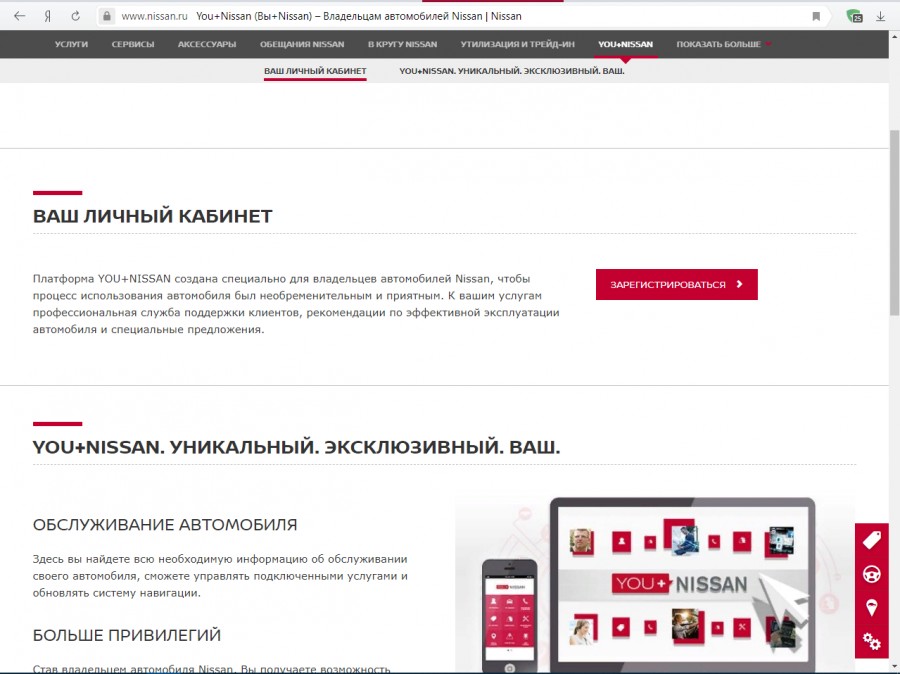The width and height of the screenshot is (900, 674).
Task: Open the downloads arrow icon
Action: coord(880,17)
